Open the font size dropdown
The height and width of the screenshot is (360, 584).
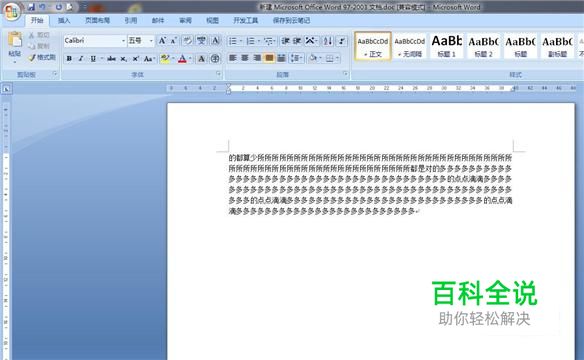[151, 41]
